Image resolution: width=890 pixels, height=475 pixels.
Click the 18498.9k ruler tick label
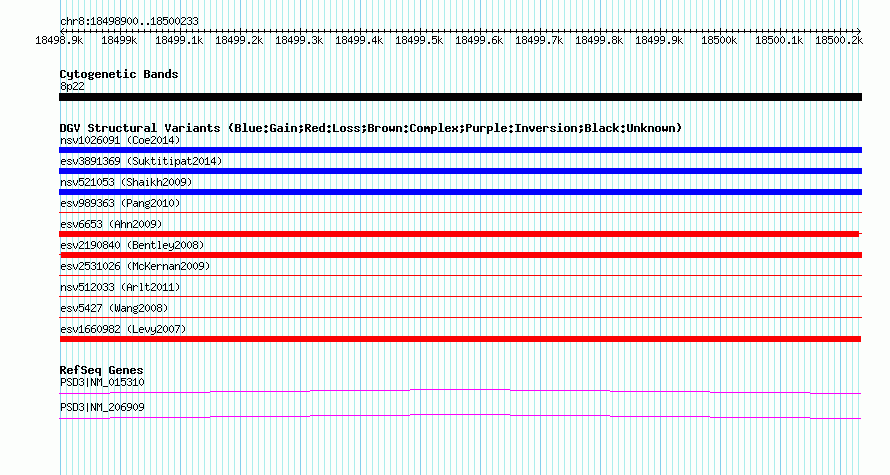coord(59,40)
